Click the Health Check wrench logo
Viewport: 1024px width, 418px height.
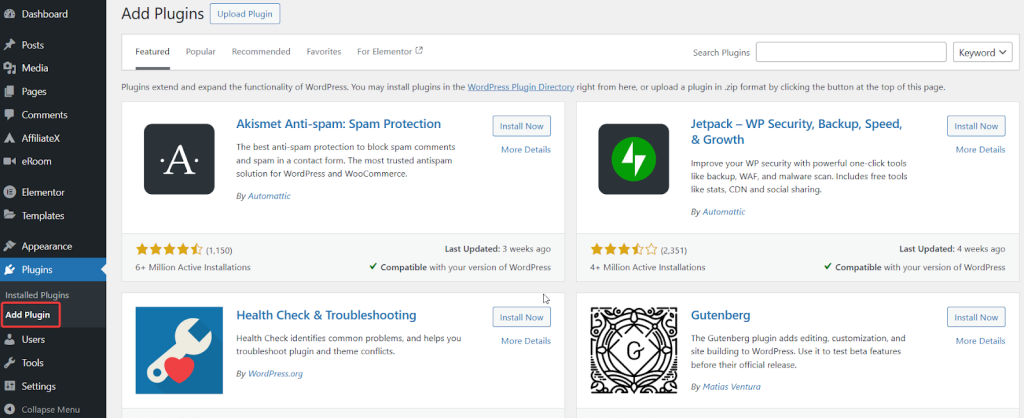tap(179, 350)
